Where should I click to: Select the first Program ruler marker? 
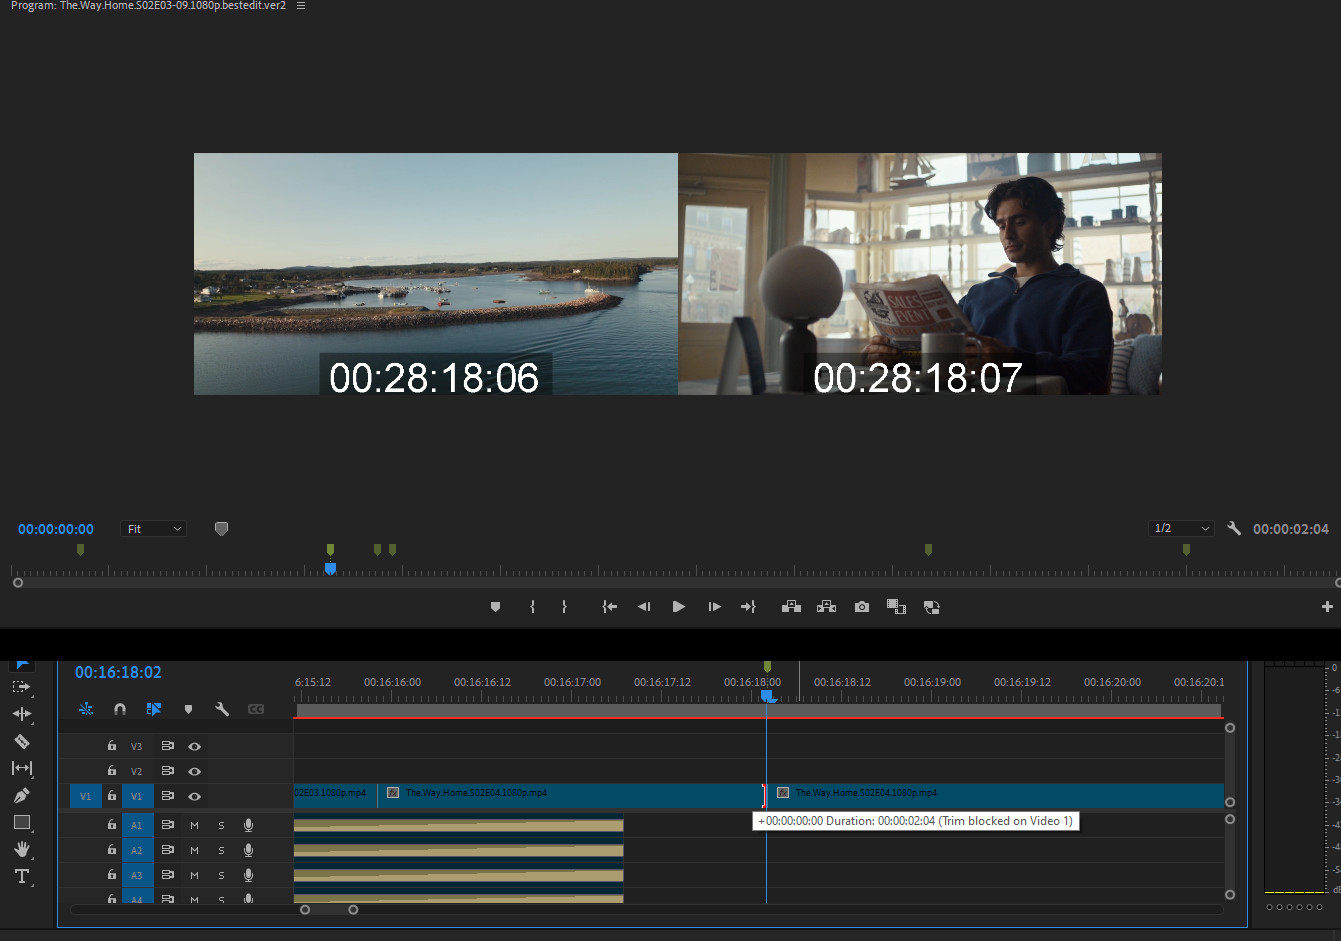click(80, 549)
